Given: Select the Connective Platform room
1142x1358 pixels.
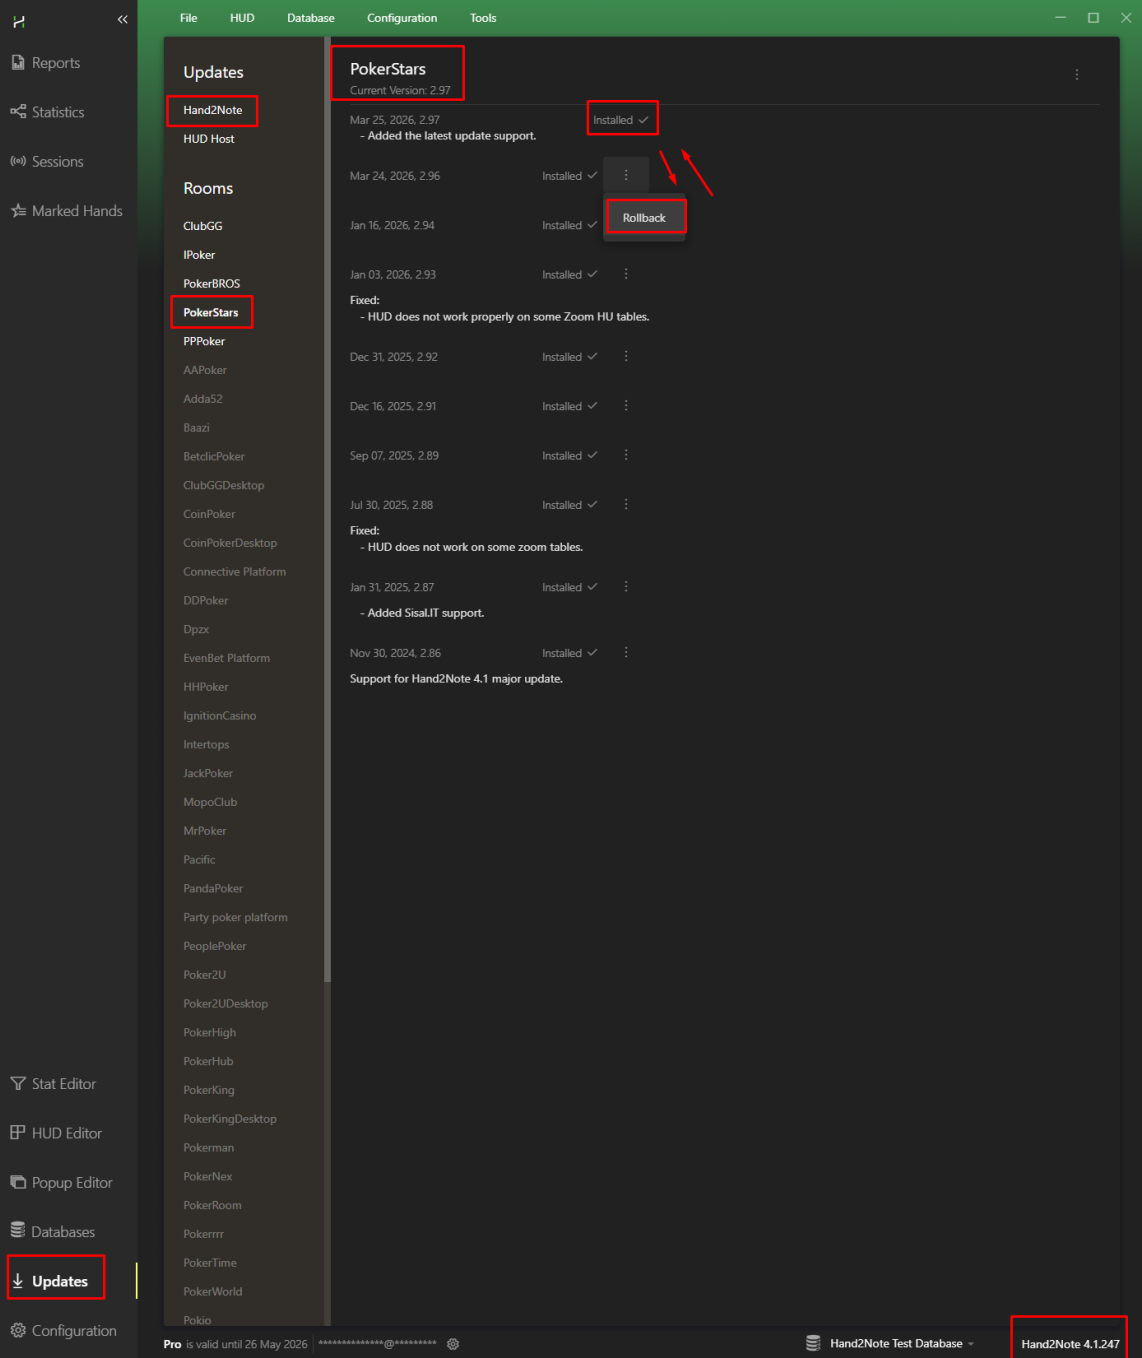Looking at the screenshot, I should point(235,572).
